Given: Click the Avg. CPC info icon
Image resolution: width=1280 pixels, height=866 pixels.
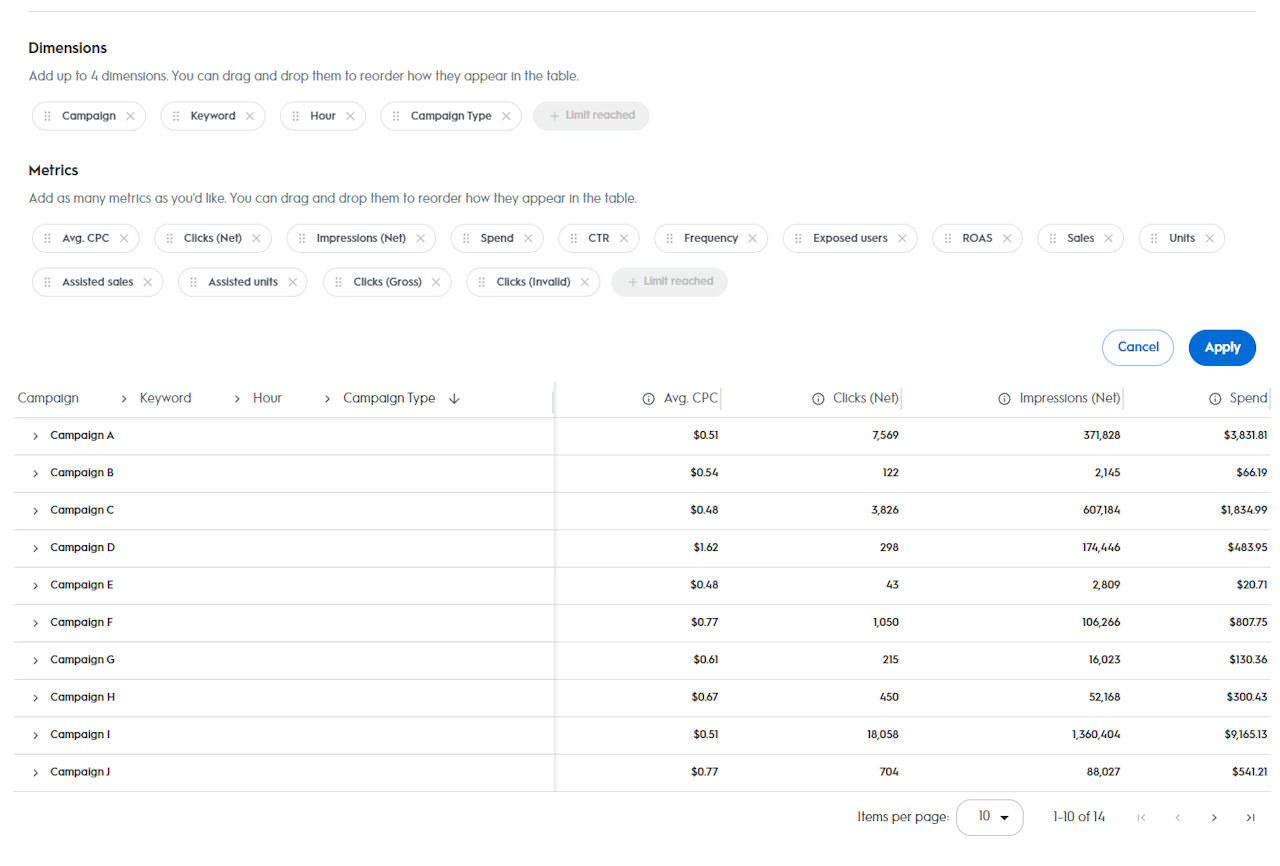Looking at the screenshot, I should (x=648, y=399).
